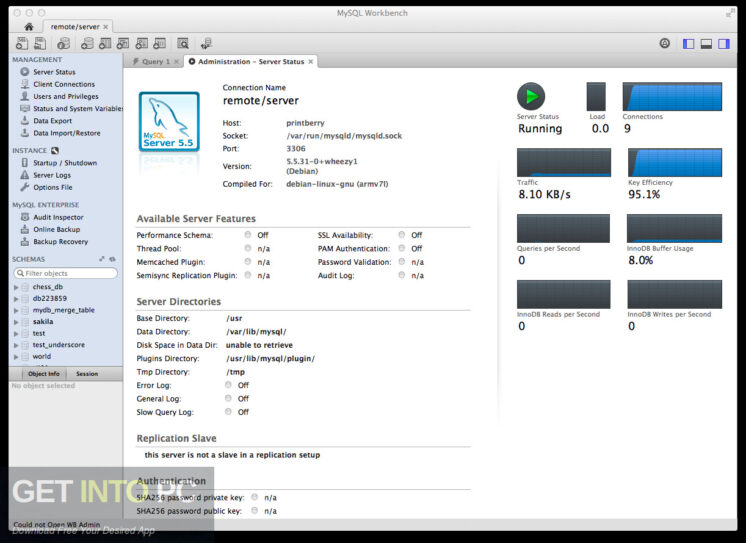The image size is (746, 543).
Task: Switch to the Session tab
Action: (x=87, y=374)
